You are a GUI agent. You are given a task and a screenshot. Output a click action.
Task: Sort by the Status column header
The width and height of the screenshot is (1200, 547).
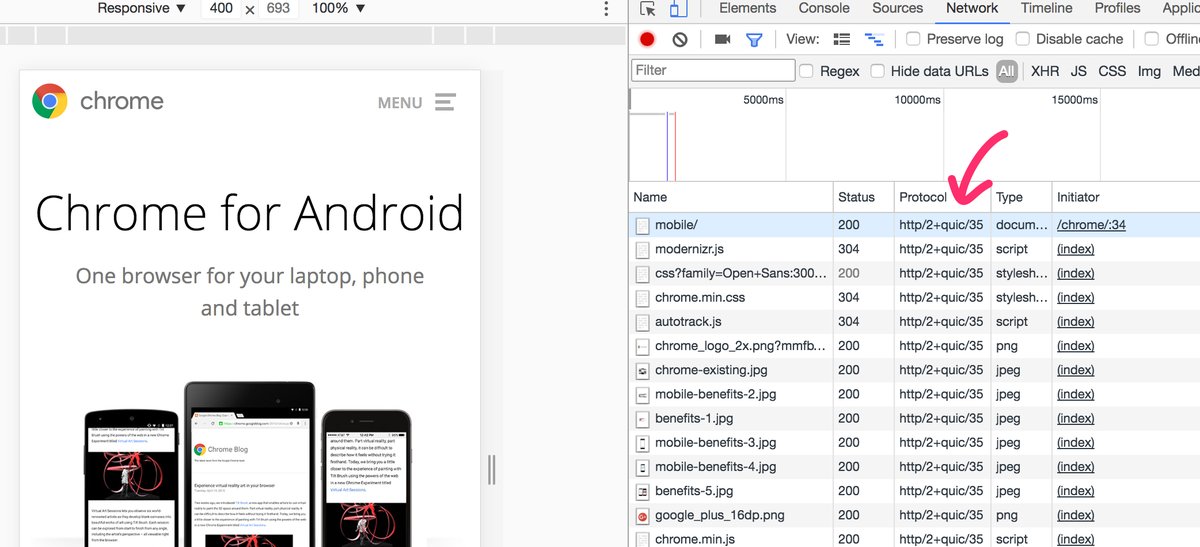tap(864, 197)
